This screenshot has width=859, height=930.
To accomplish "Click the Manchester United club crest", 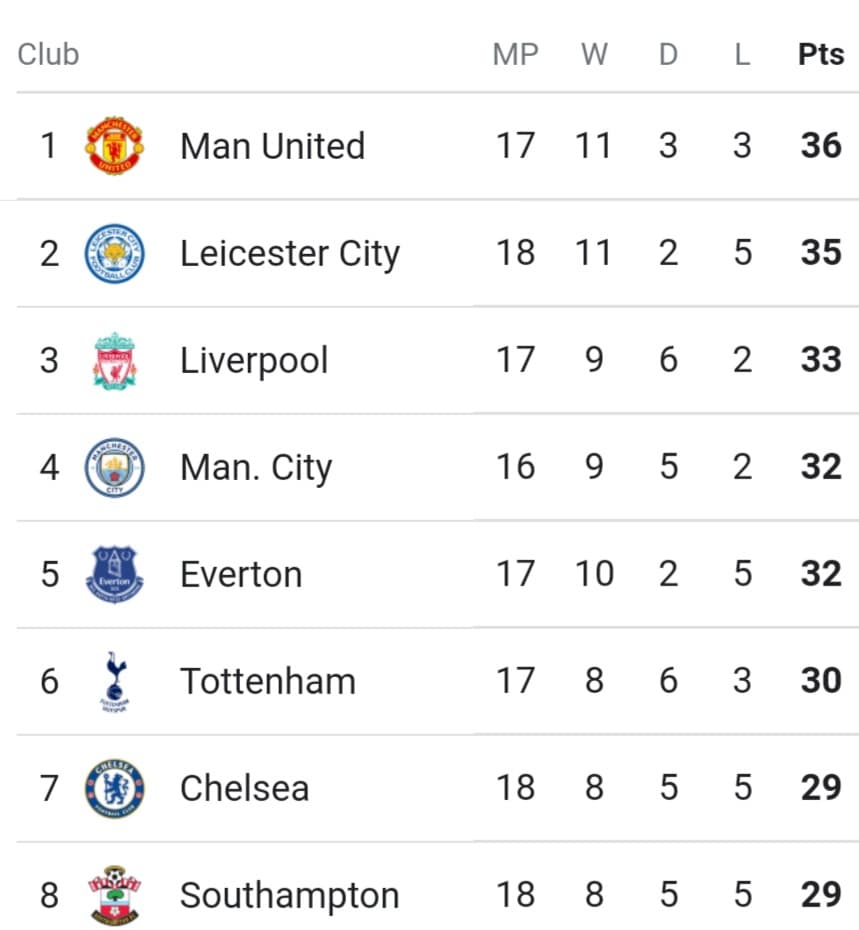I will tap(114, 145).
